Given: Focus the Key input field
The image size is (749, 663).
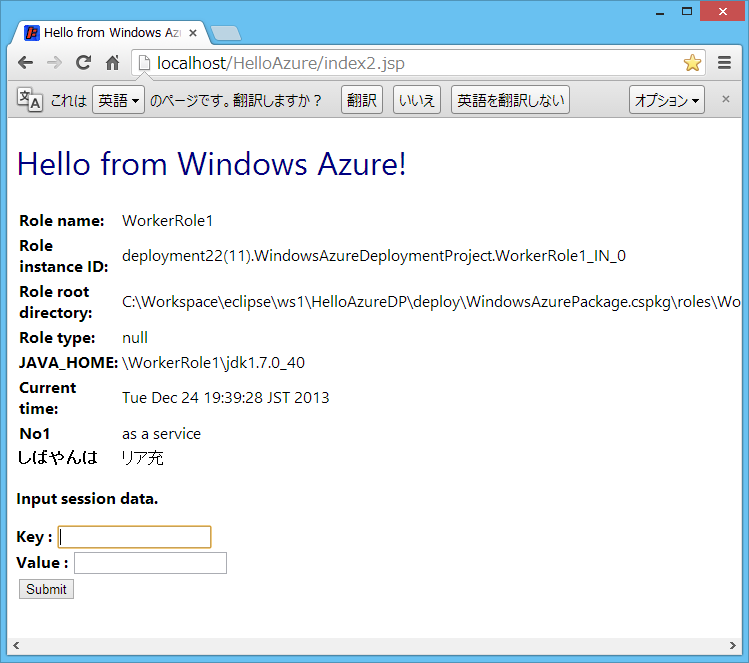Looking at the screenshot, I should tap(134, 537).
